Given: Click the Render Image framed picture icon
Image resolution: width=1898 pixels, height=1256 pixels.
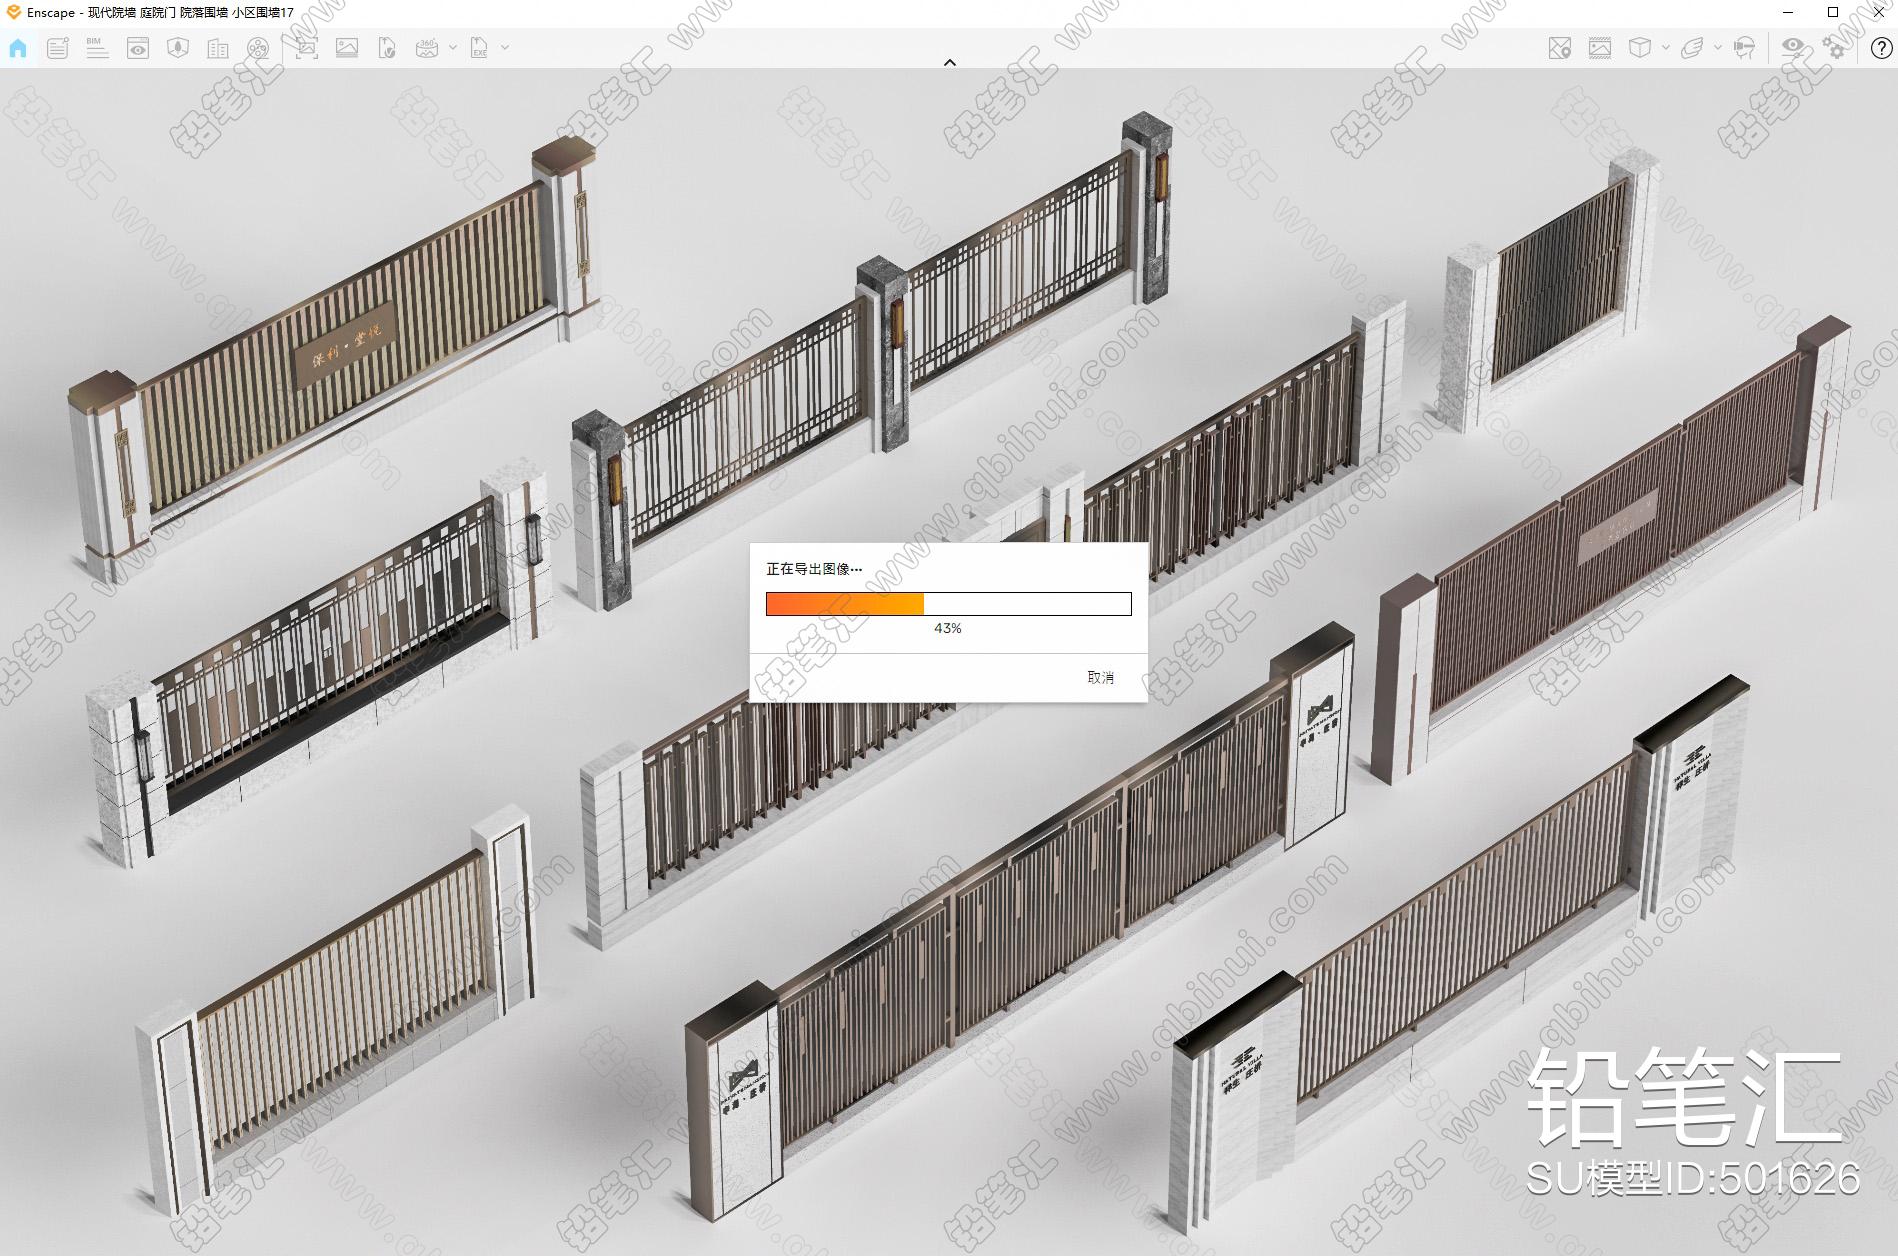Looking at the screenshot, I should [1600, 48].
